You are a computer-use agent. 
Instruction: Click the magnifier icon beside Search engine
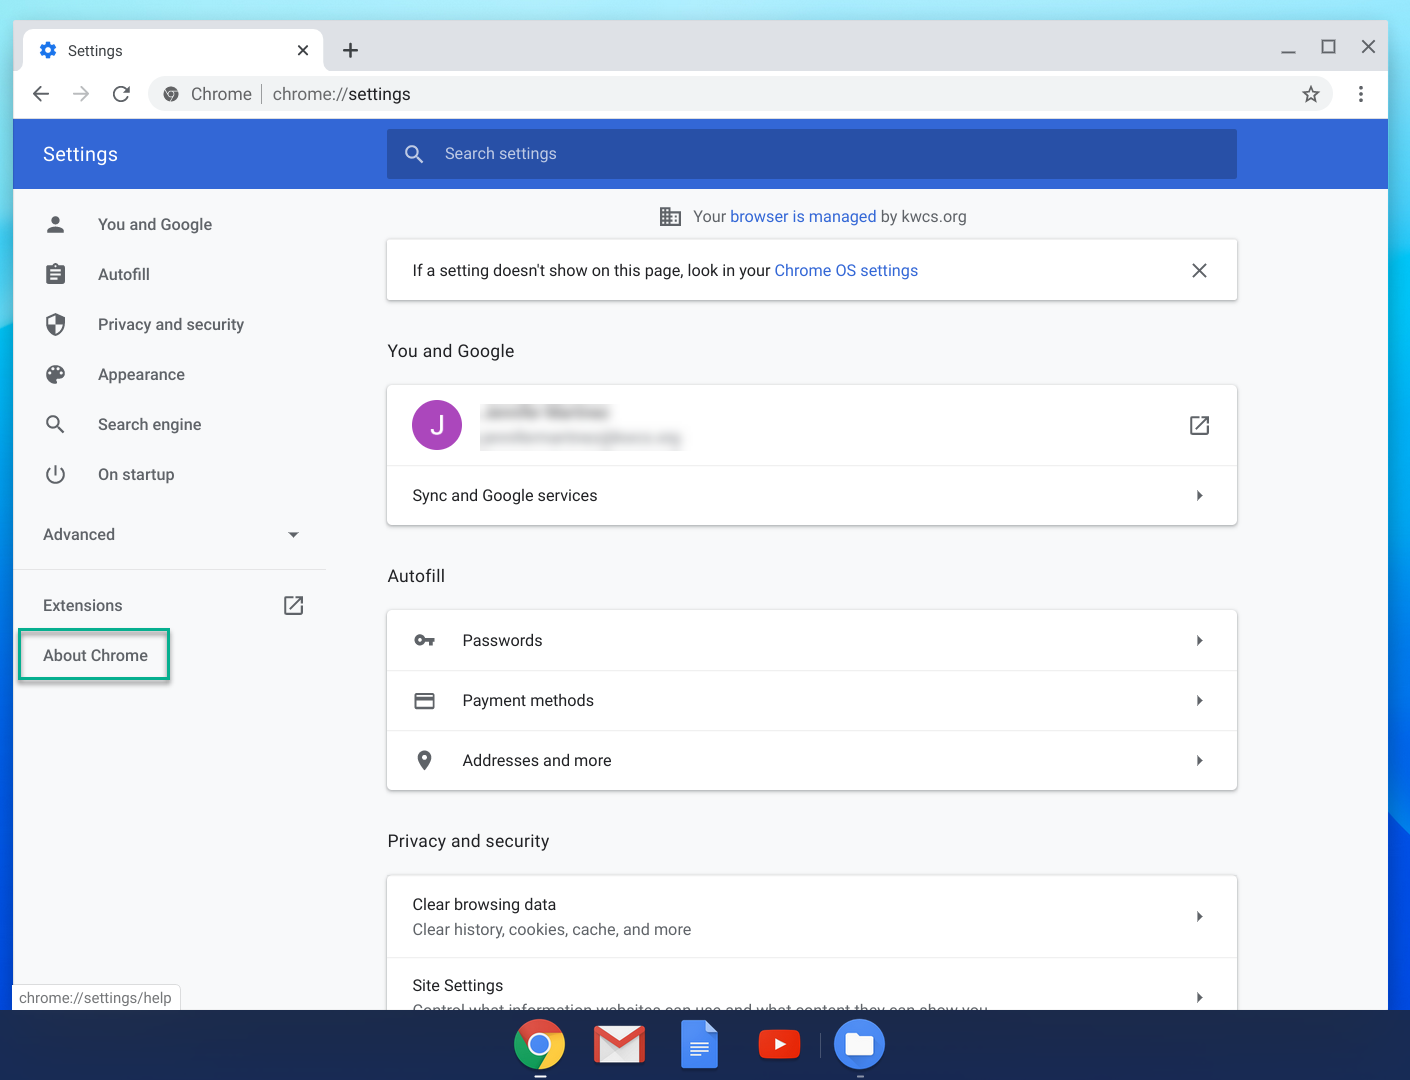click(x=56, y=424)
